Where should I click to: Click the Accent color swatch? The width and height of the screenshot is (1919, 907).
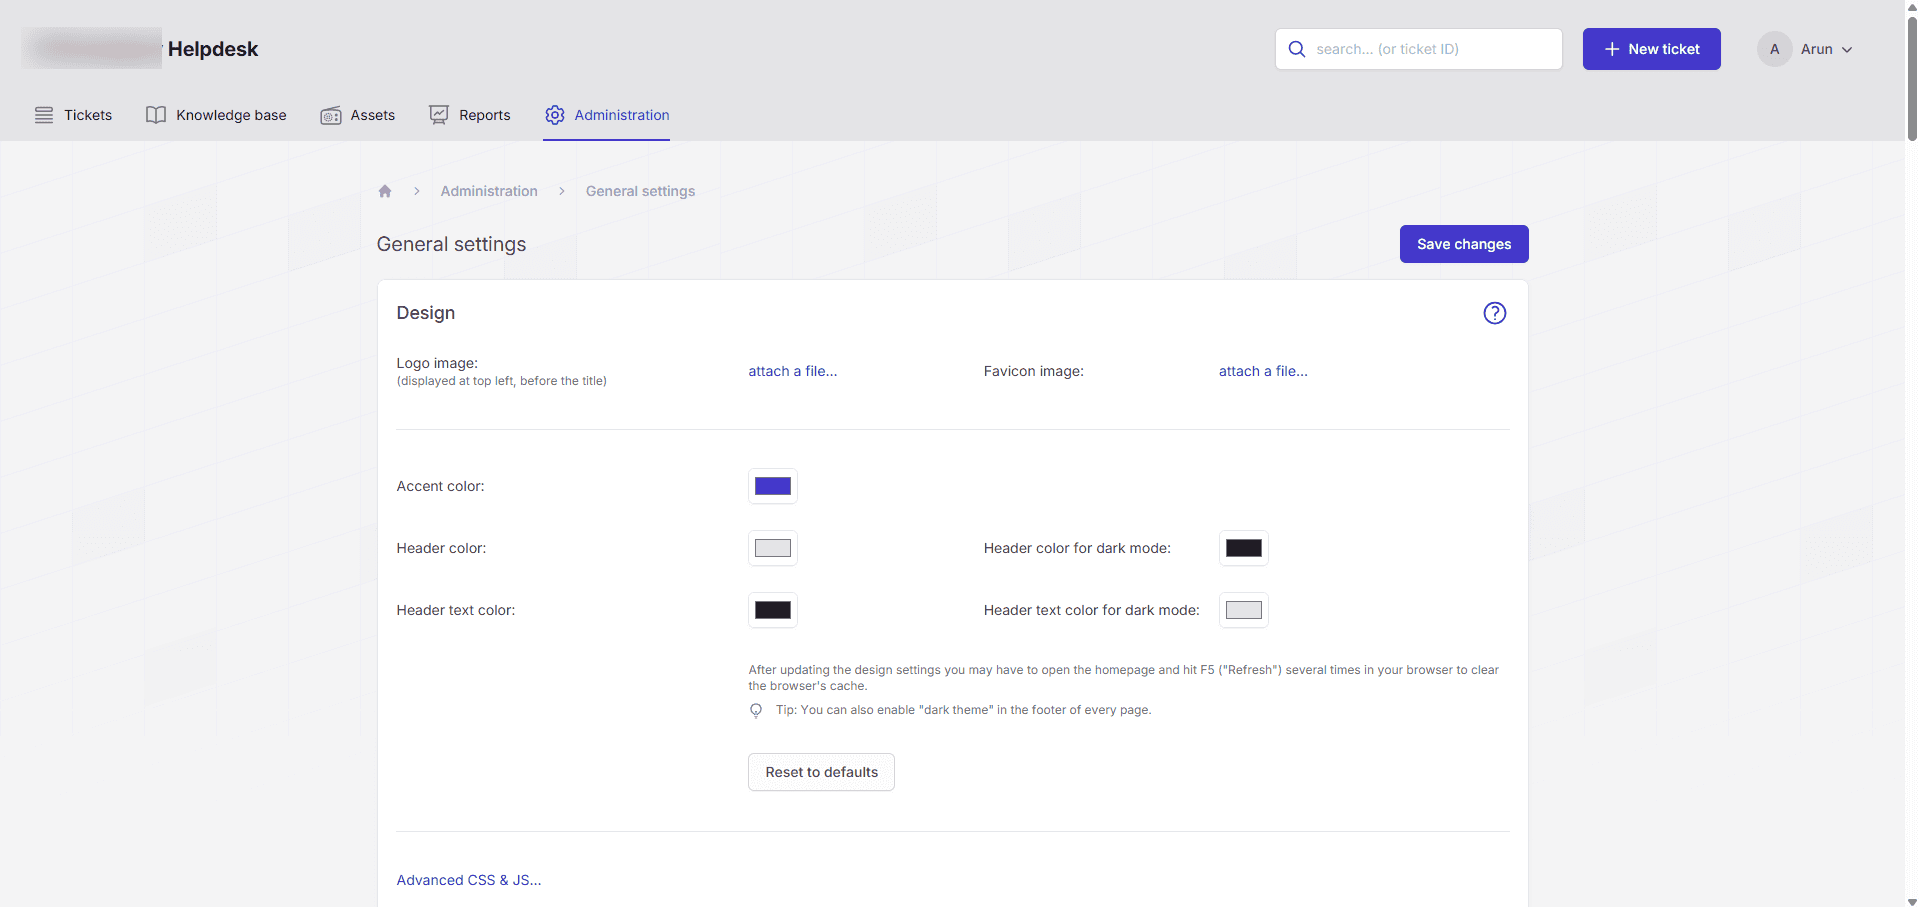tap(772, 486)
